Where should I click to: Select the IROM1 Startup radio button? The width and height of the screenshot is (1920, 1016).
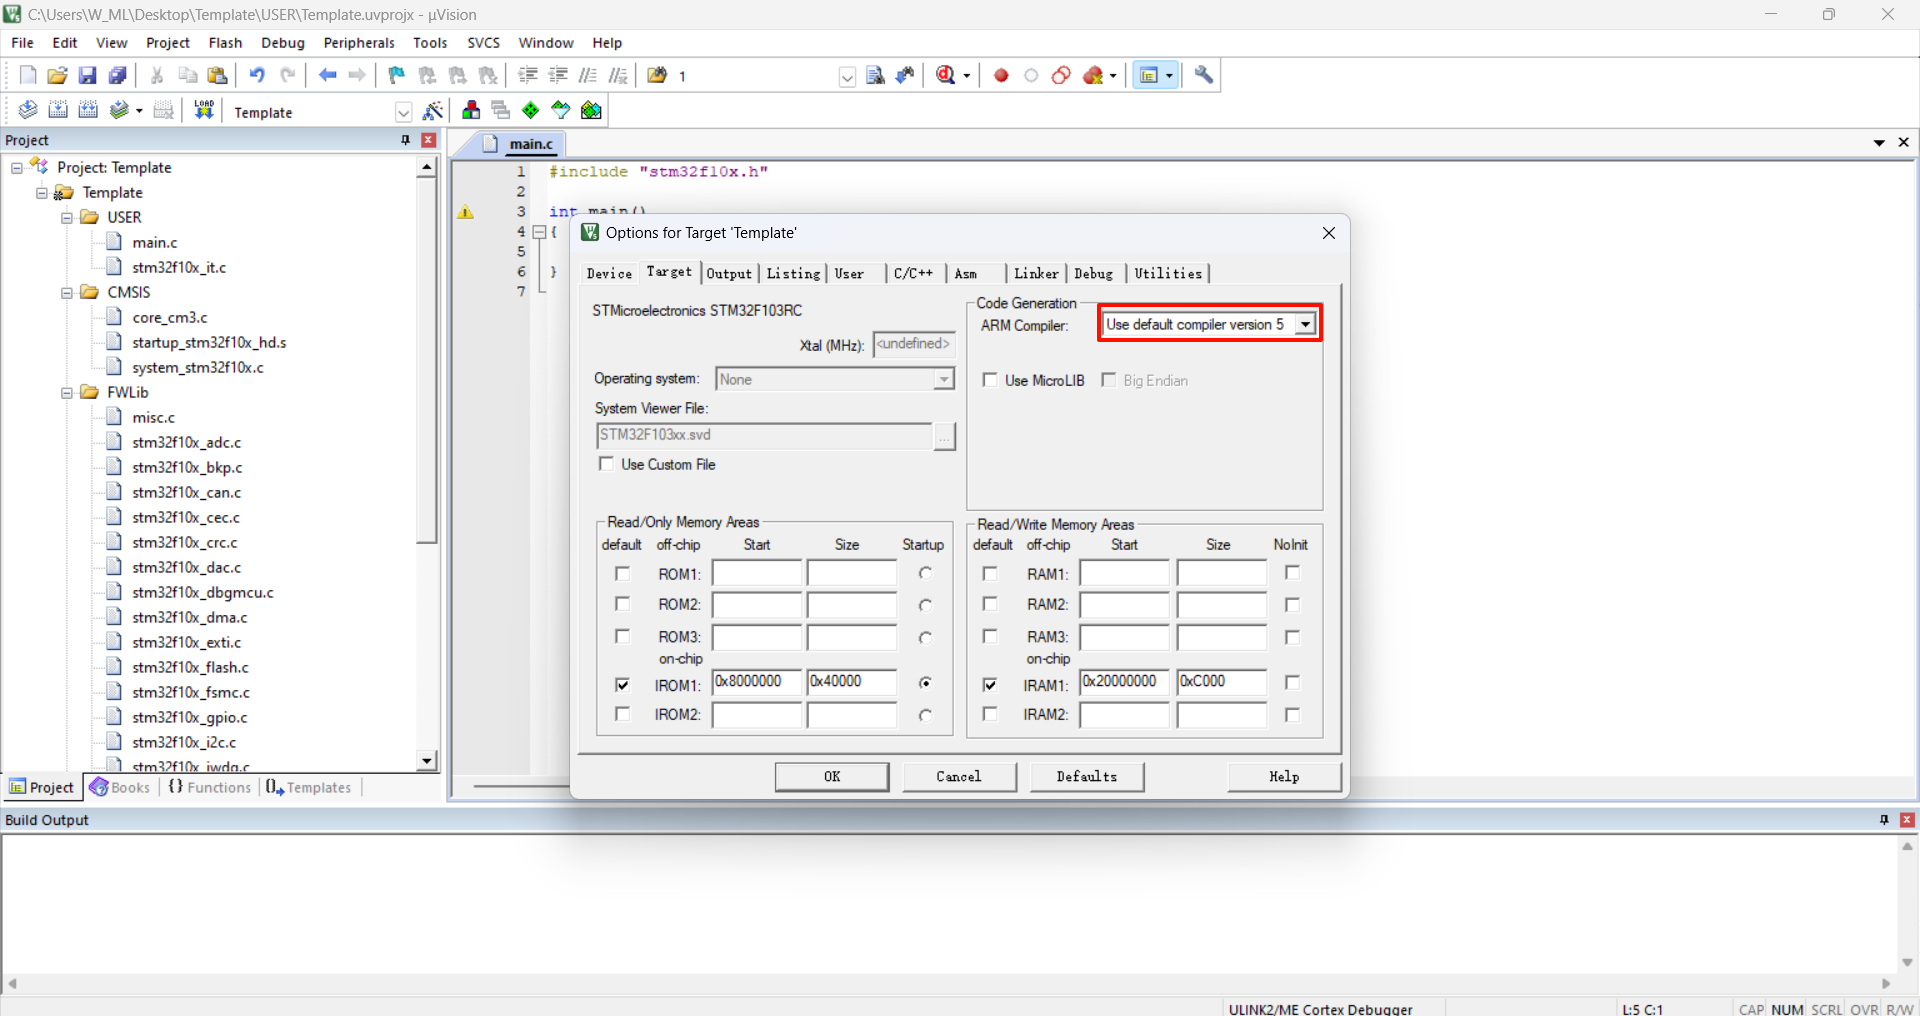926,683
